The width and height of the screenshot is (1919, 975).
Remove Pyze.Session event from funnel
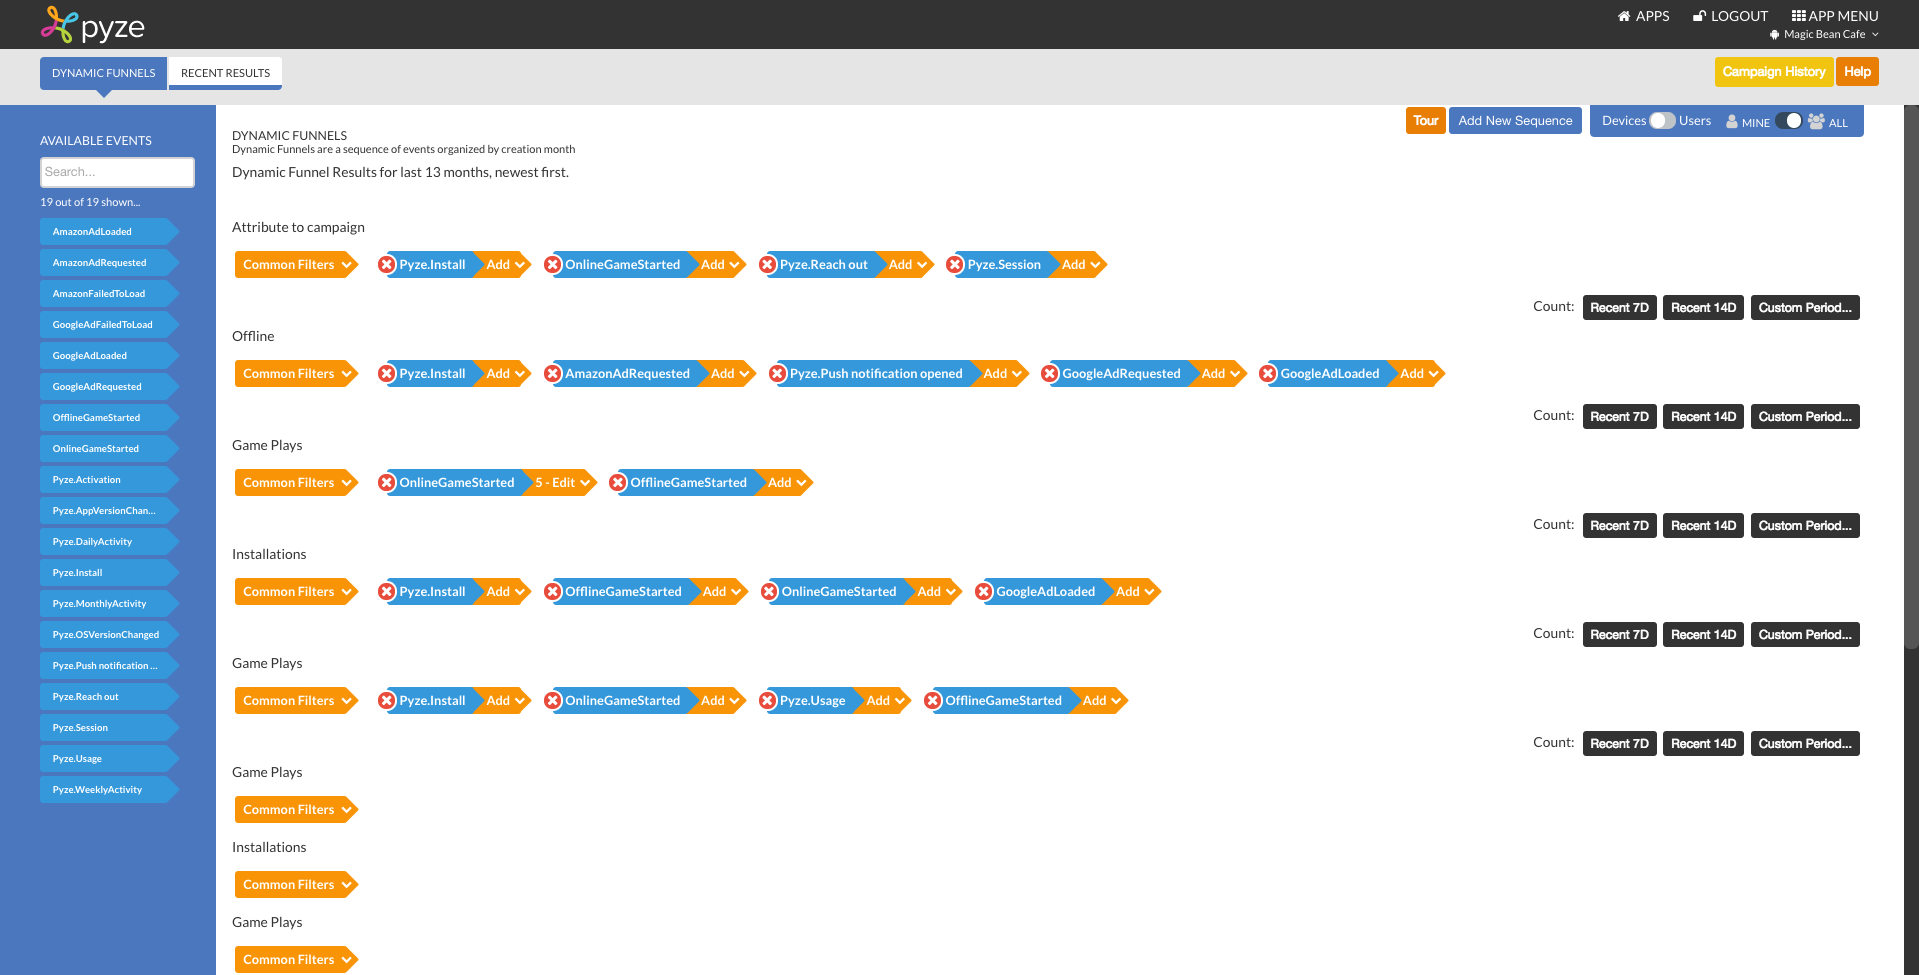click(x=955, y=265)
